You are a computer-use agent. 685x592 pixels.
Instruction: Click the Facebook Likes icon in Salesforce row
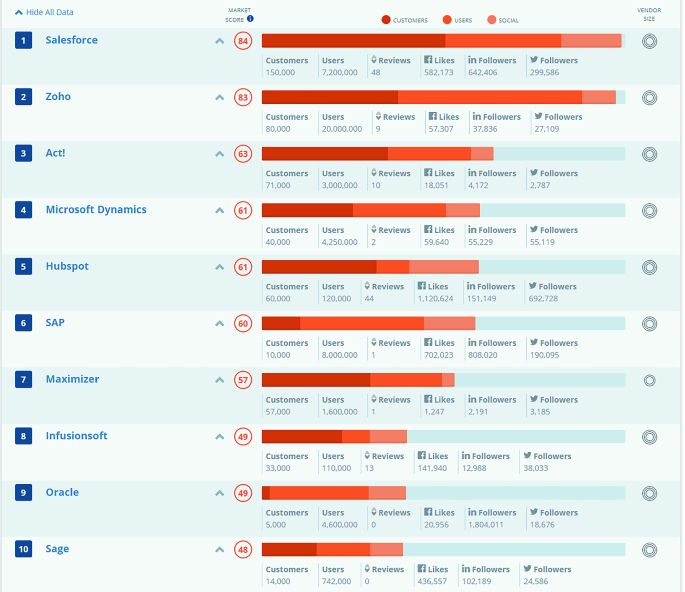[x=428, y=60]
